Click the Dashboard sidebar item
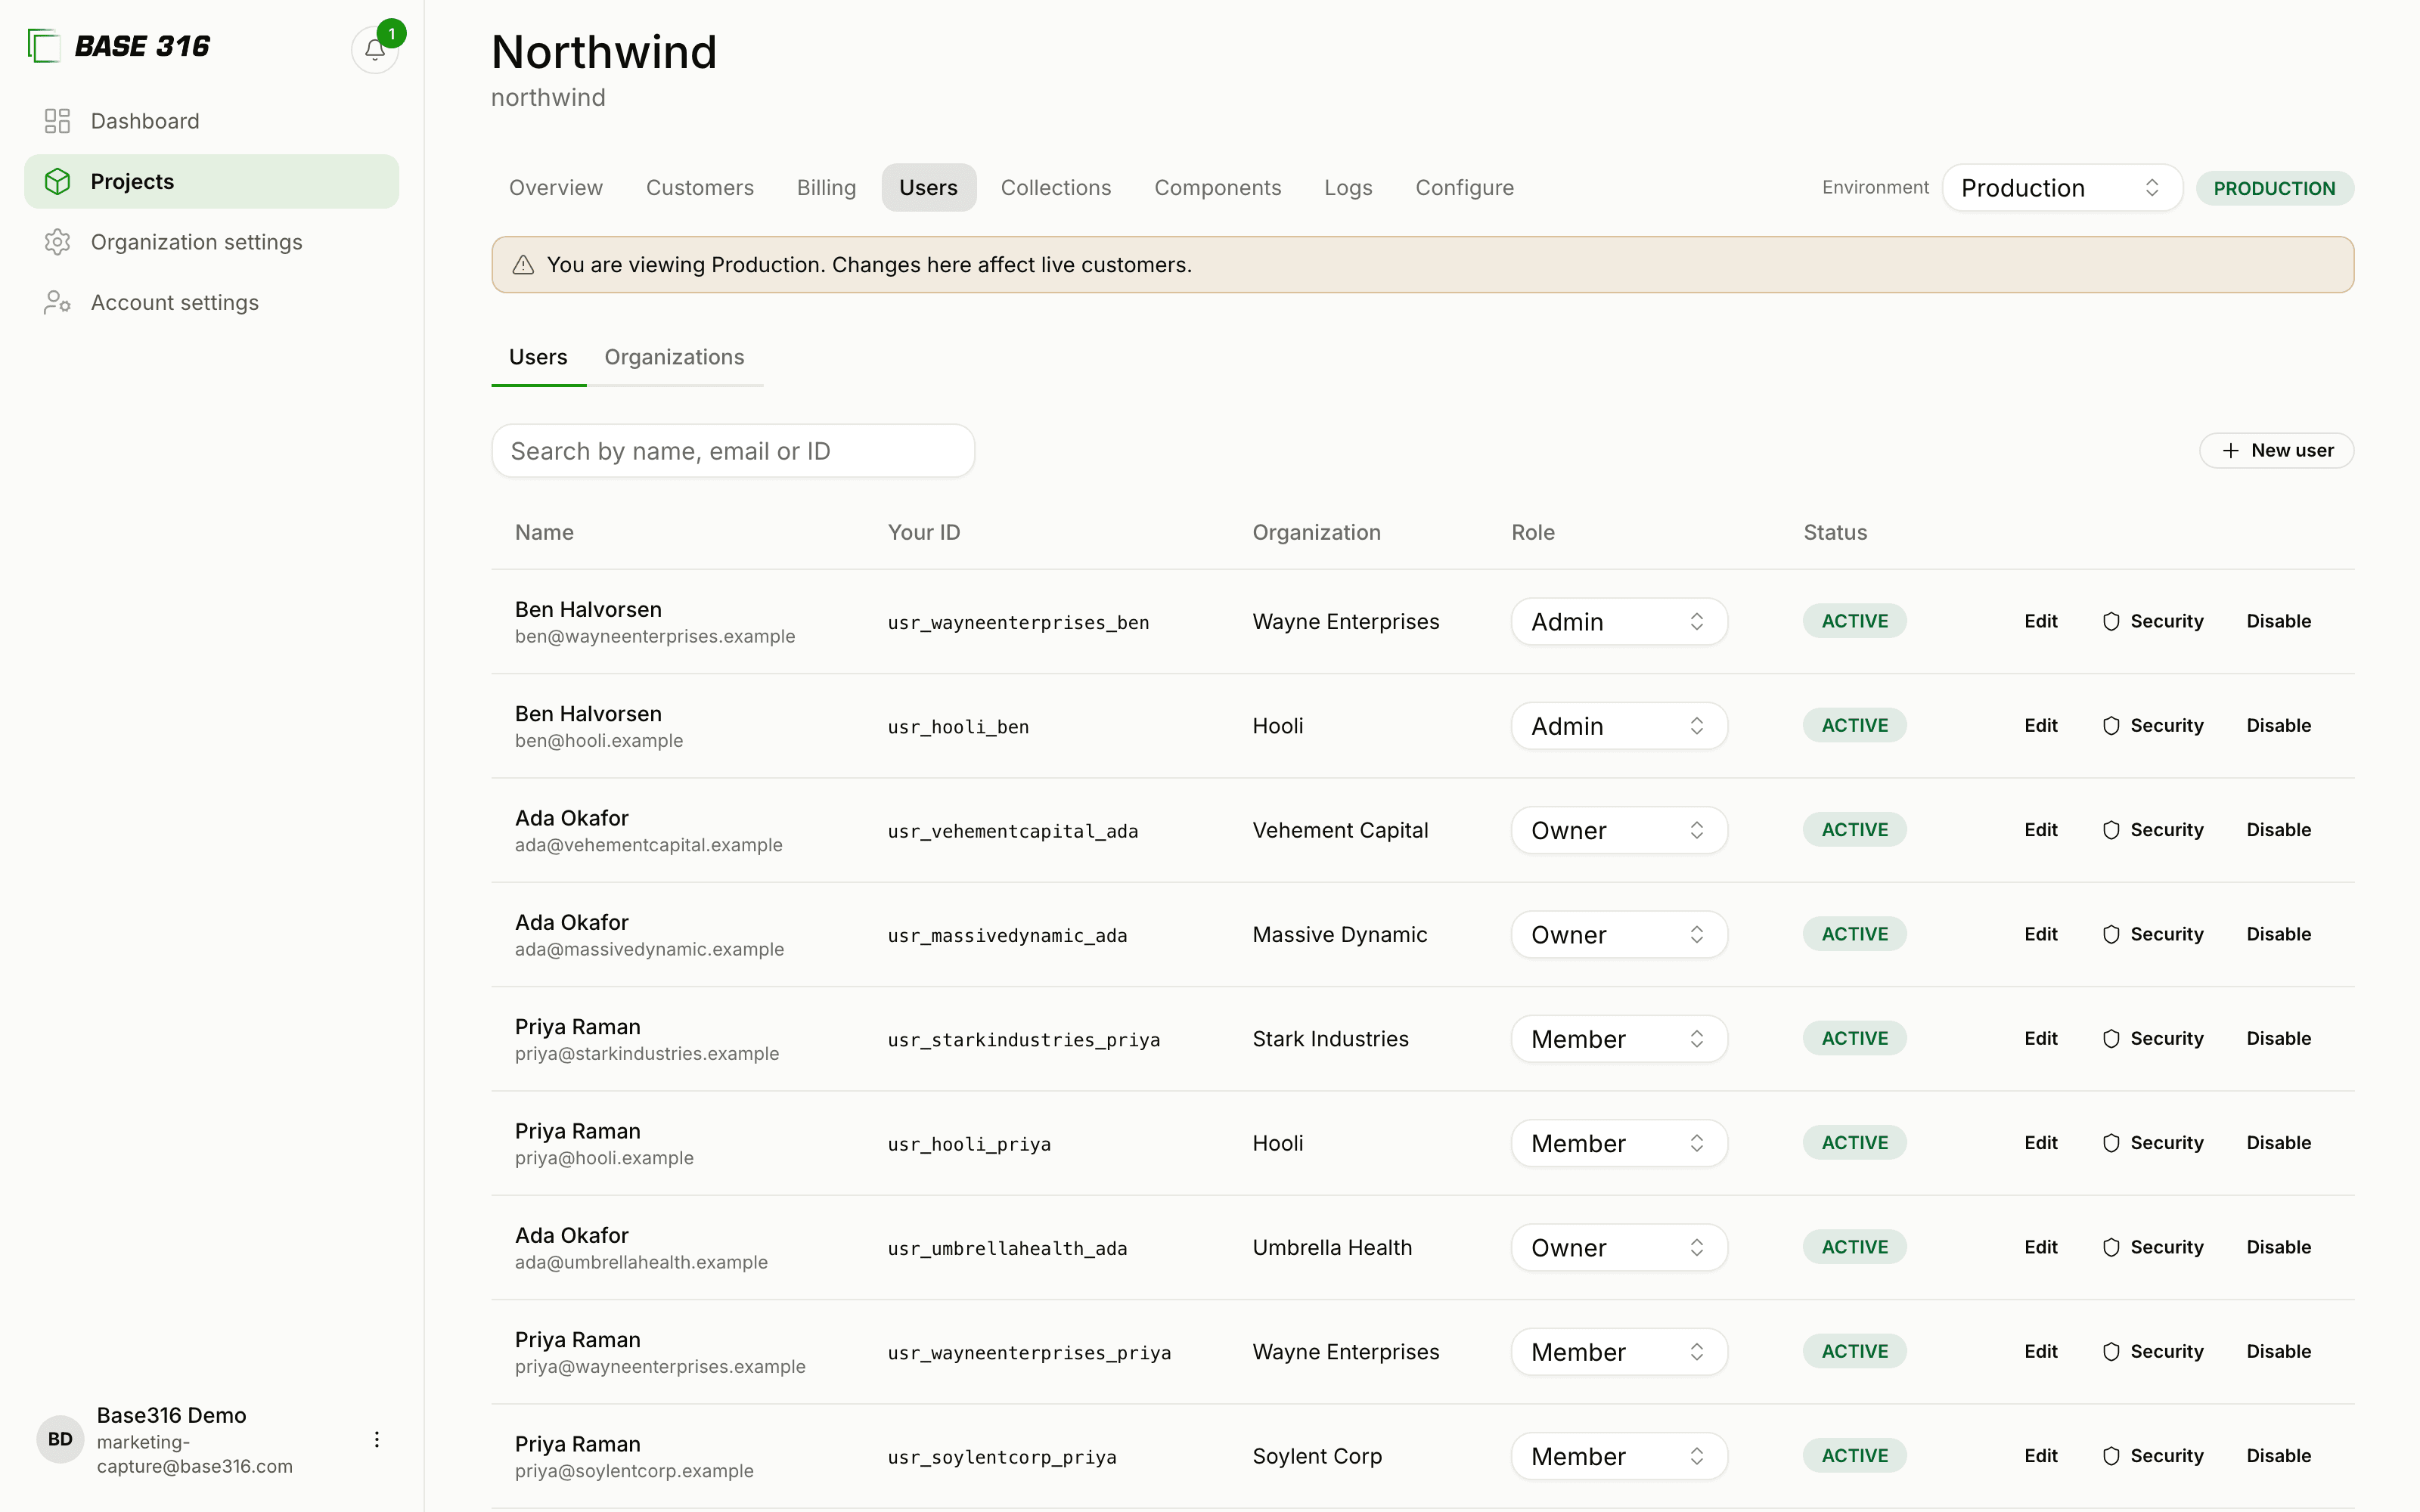2420x1512 pixels. point(211,121)
